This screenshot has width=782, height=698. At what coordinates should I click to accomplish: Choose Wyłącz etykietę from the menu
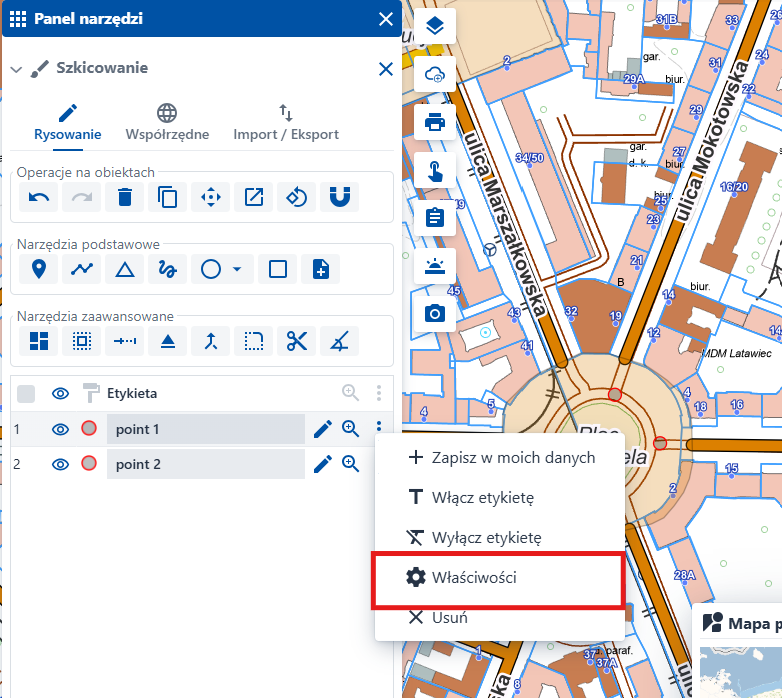[500, 537]
